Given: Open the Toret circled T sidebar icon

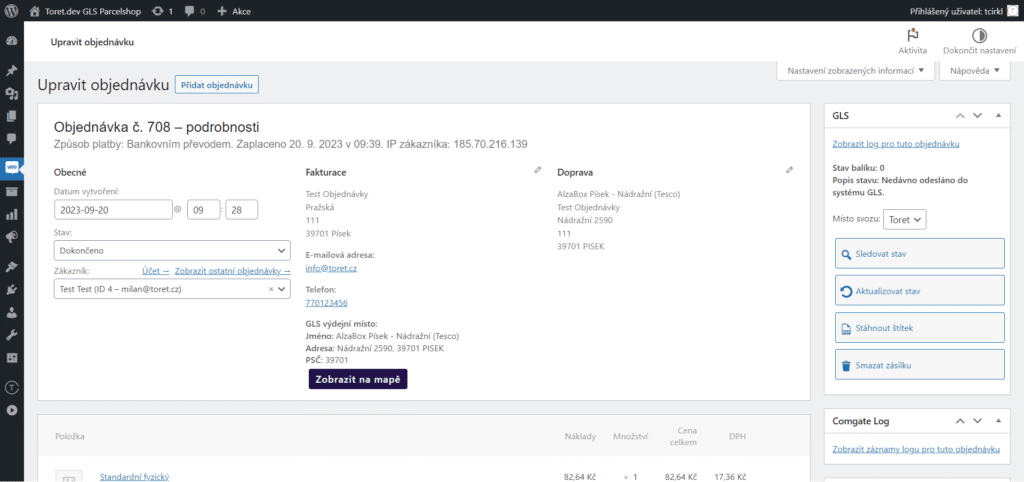Looking at the screenshot, I should (x=11, y=387).
